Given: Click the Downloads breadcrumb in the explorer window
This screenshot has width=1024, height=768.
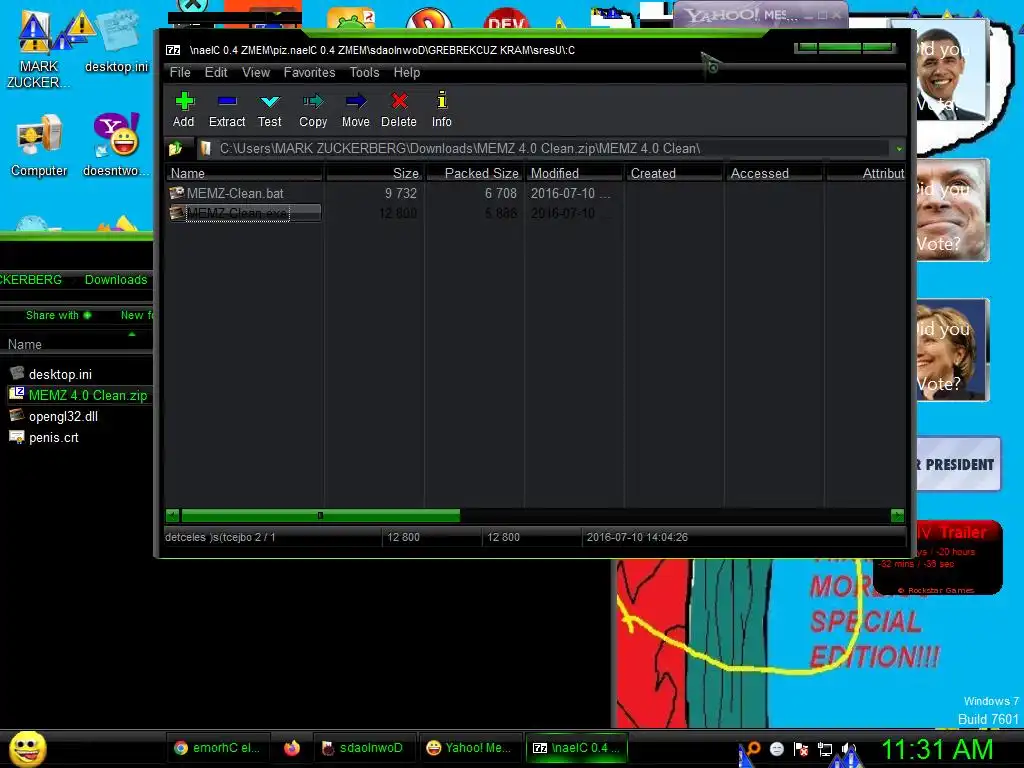Looking at the screenshot, I should click(116, 280).
